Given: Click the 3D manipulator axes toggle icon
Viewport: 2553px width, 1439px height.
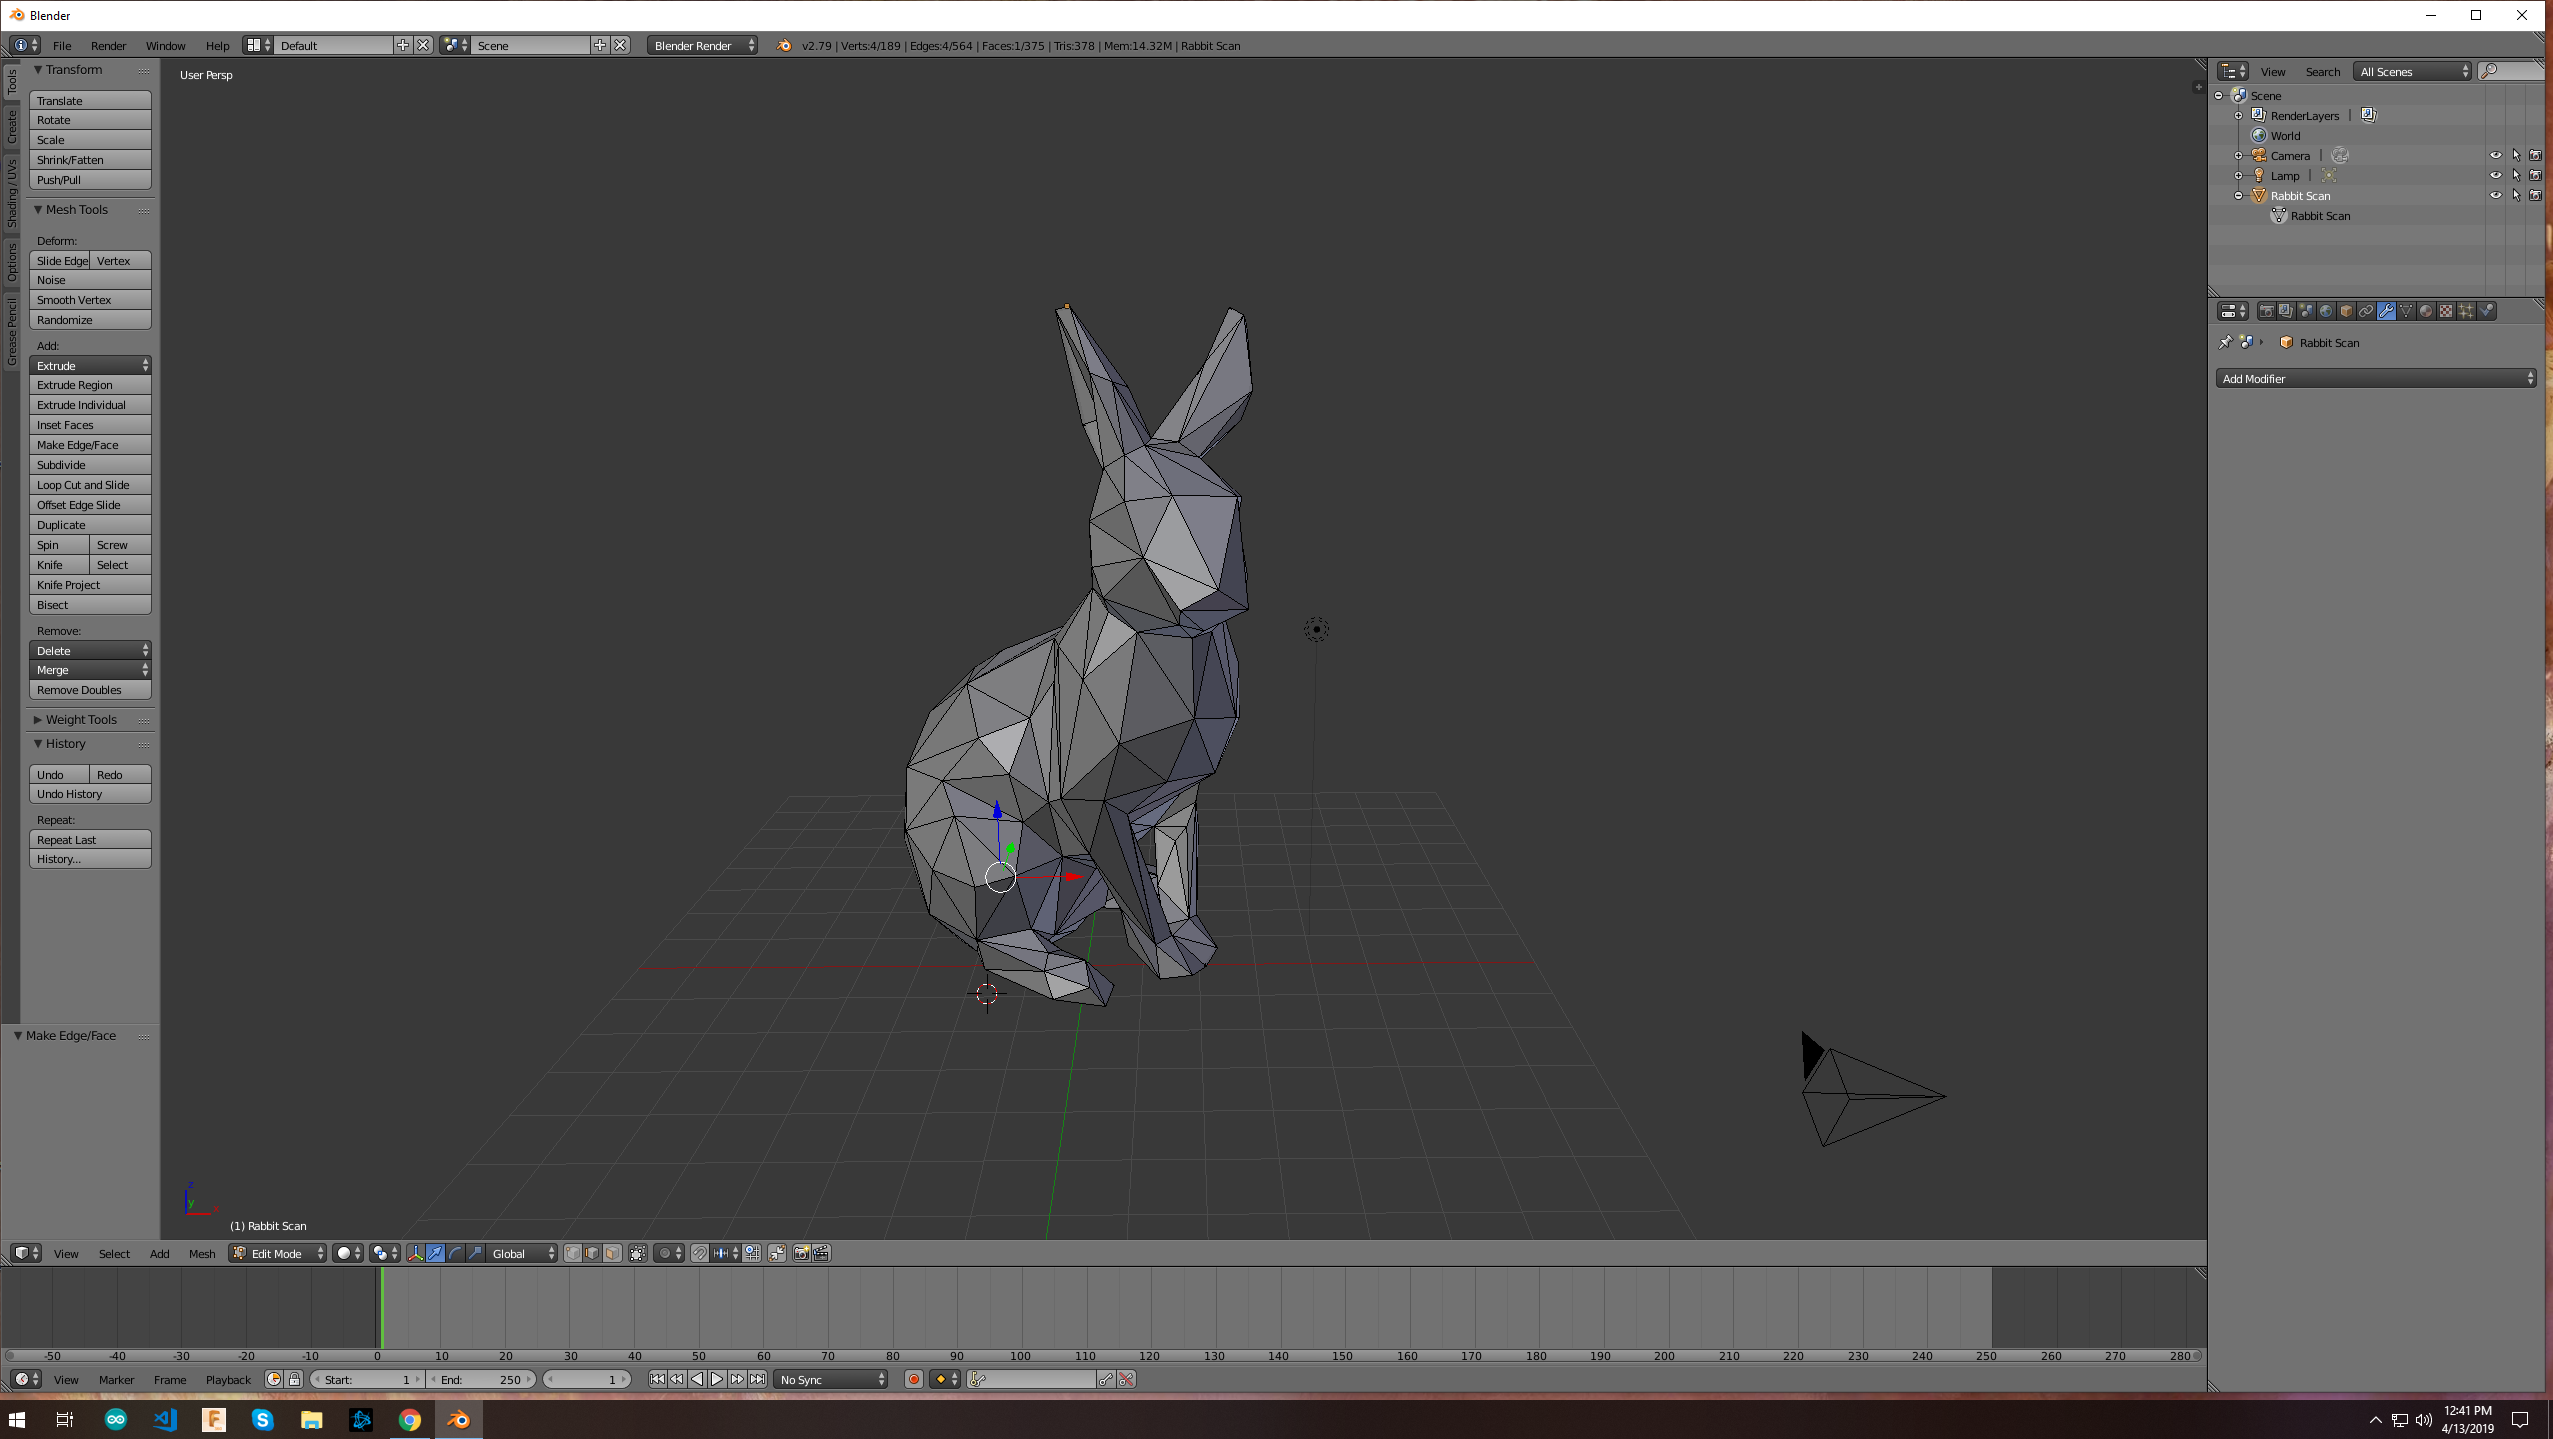Looking at the screenshot, I should pyautogui.click(x=415, y=1253).
